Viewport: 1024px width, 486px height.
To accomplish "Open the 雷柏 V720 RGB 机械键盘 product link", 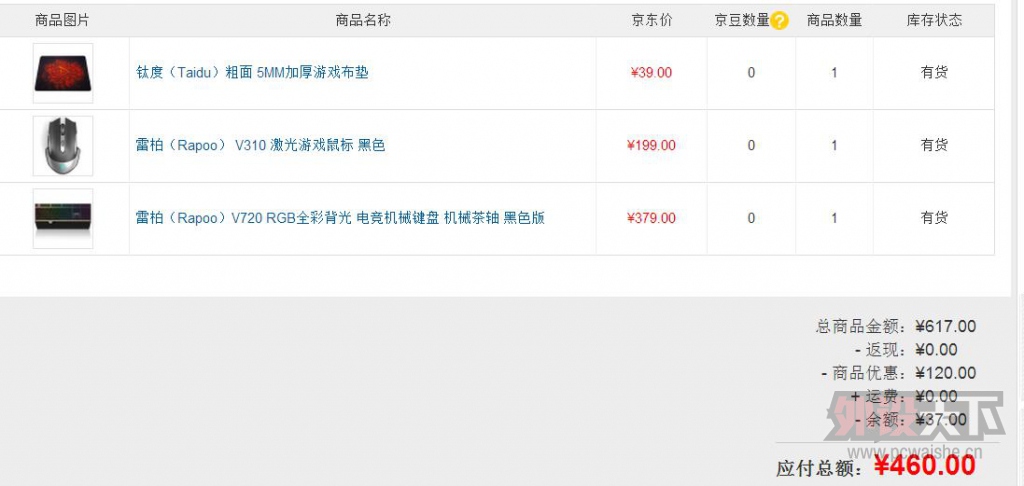I will [x=340, y=218].
